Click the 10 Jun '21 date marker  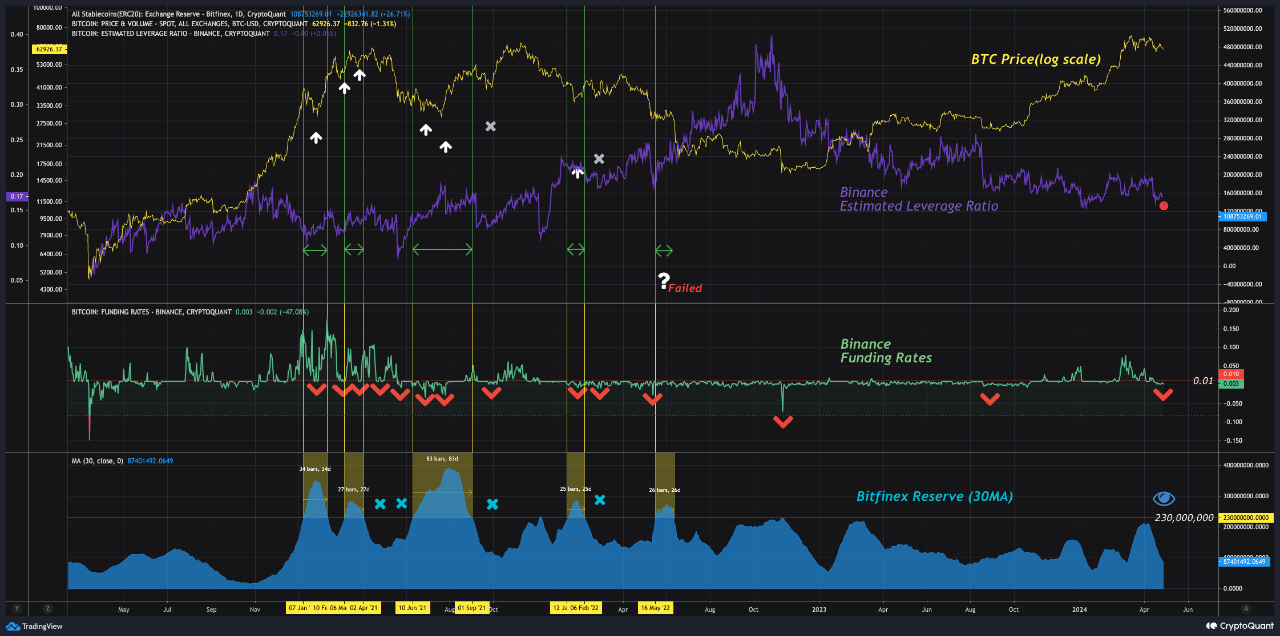click(412, 607)
